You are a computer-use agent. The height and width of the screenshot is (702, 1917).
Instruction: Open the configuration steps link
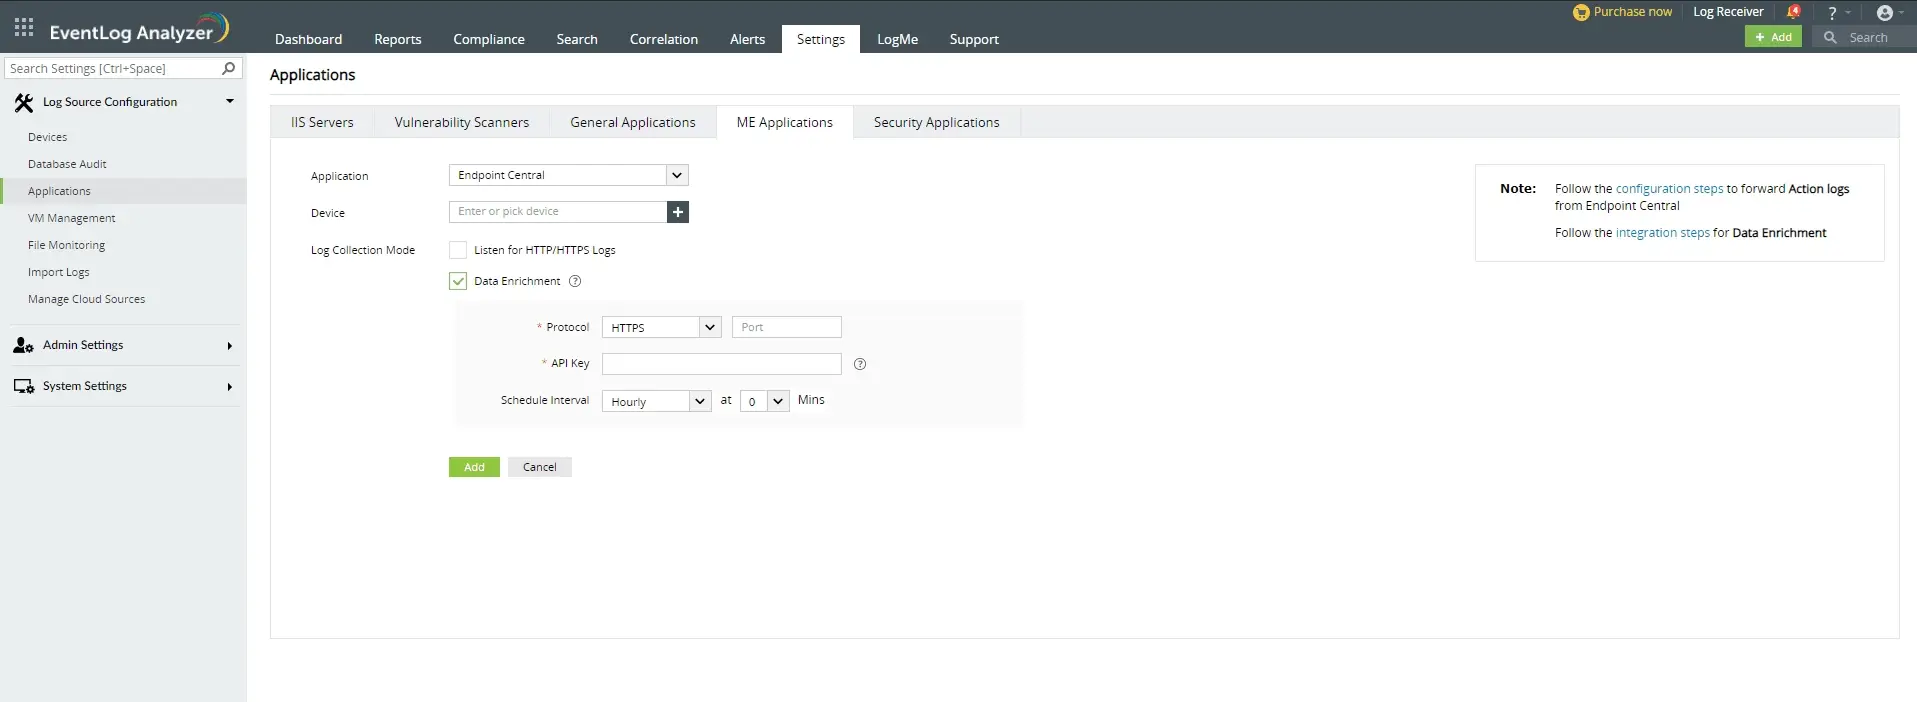point(1669,189)
